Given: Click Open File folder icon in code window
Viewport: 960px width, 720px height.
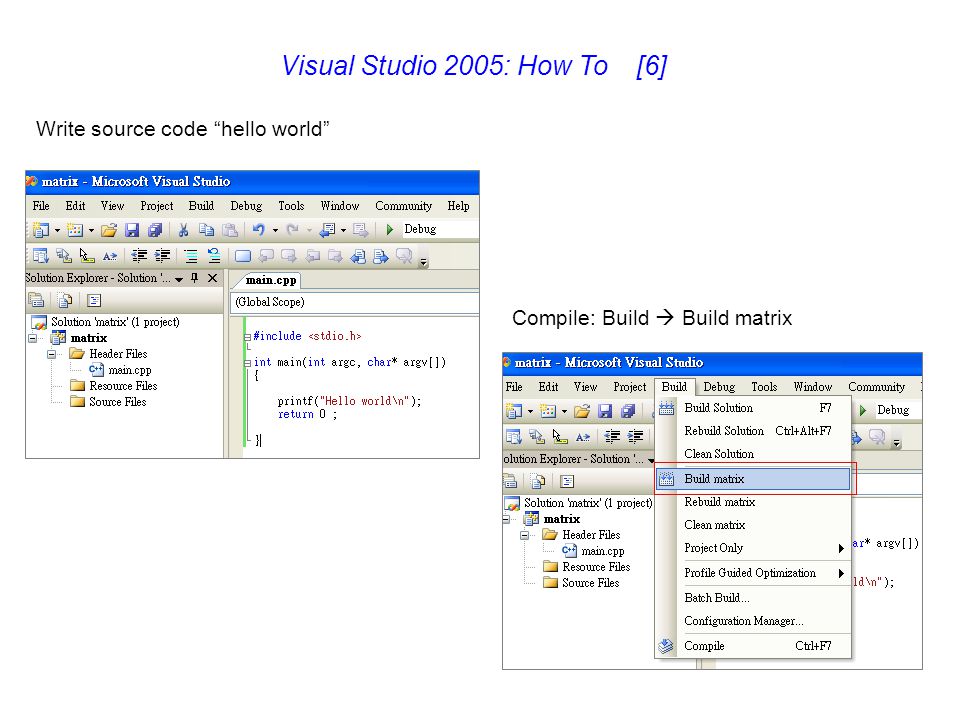Looking at the screenshot, I should click(x=109, y=230).
